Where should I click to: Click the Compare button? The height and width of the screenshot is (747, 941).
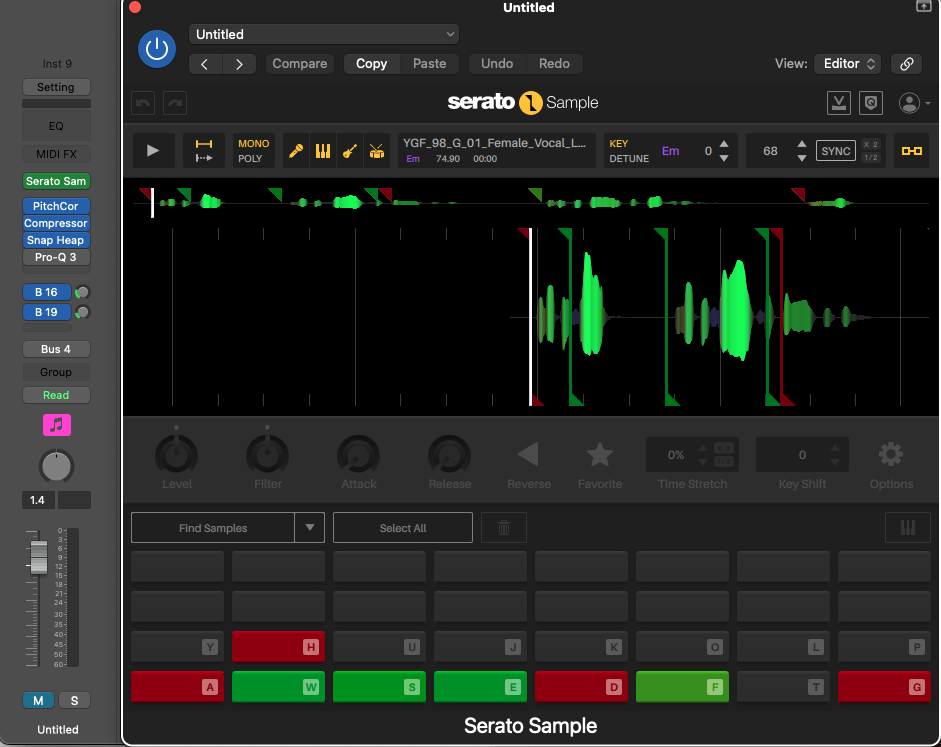(x=299, y=64)
